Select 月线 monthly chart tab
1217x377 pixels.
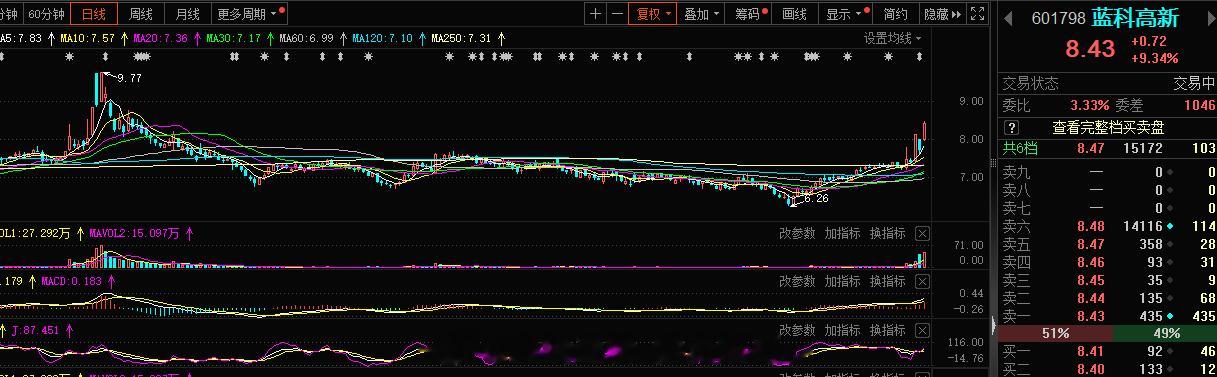click(187, 14)
